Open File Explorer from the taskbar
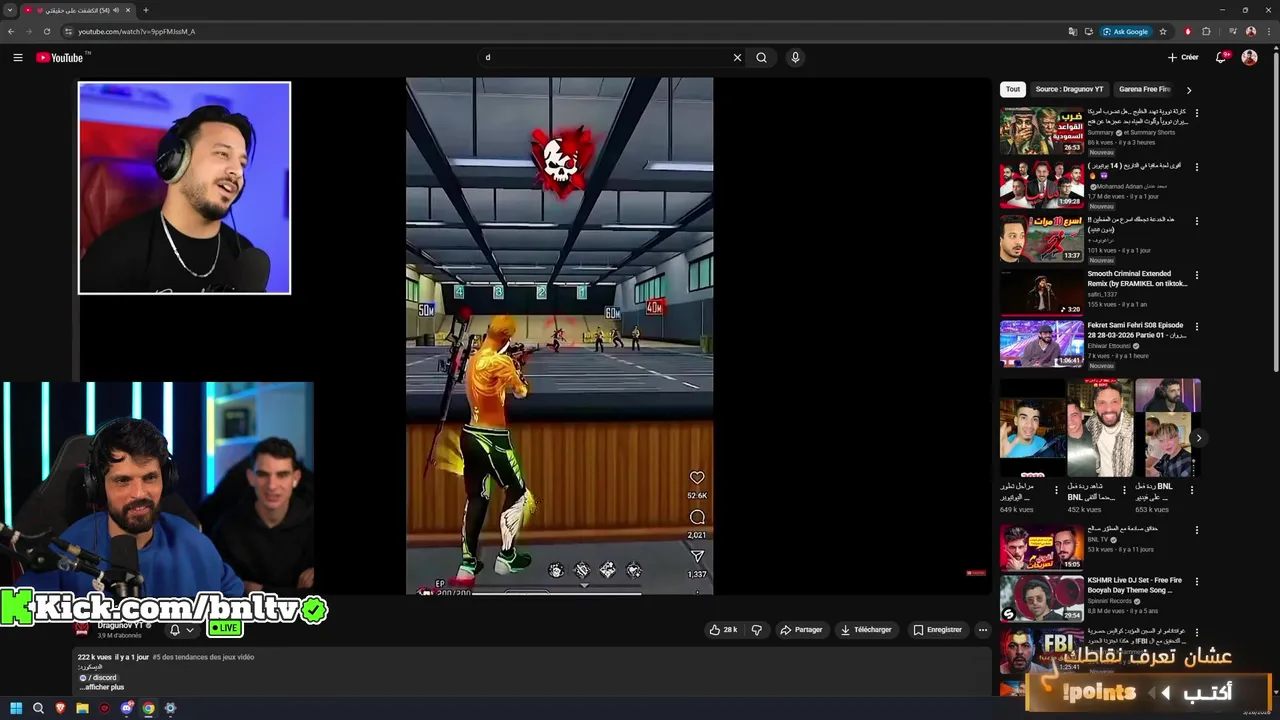 click(82, 708)
